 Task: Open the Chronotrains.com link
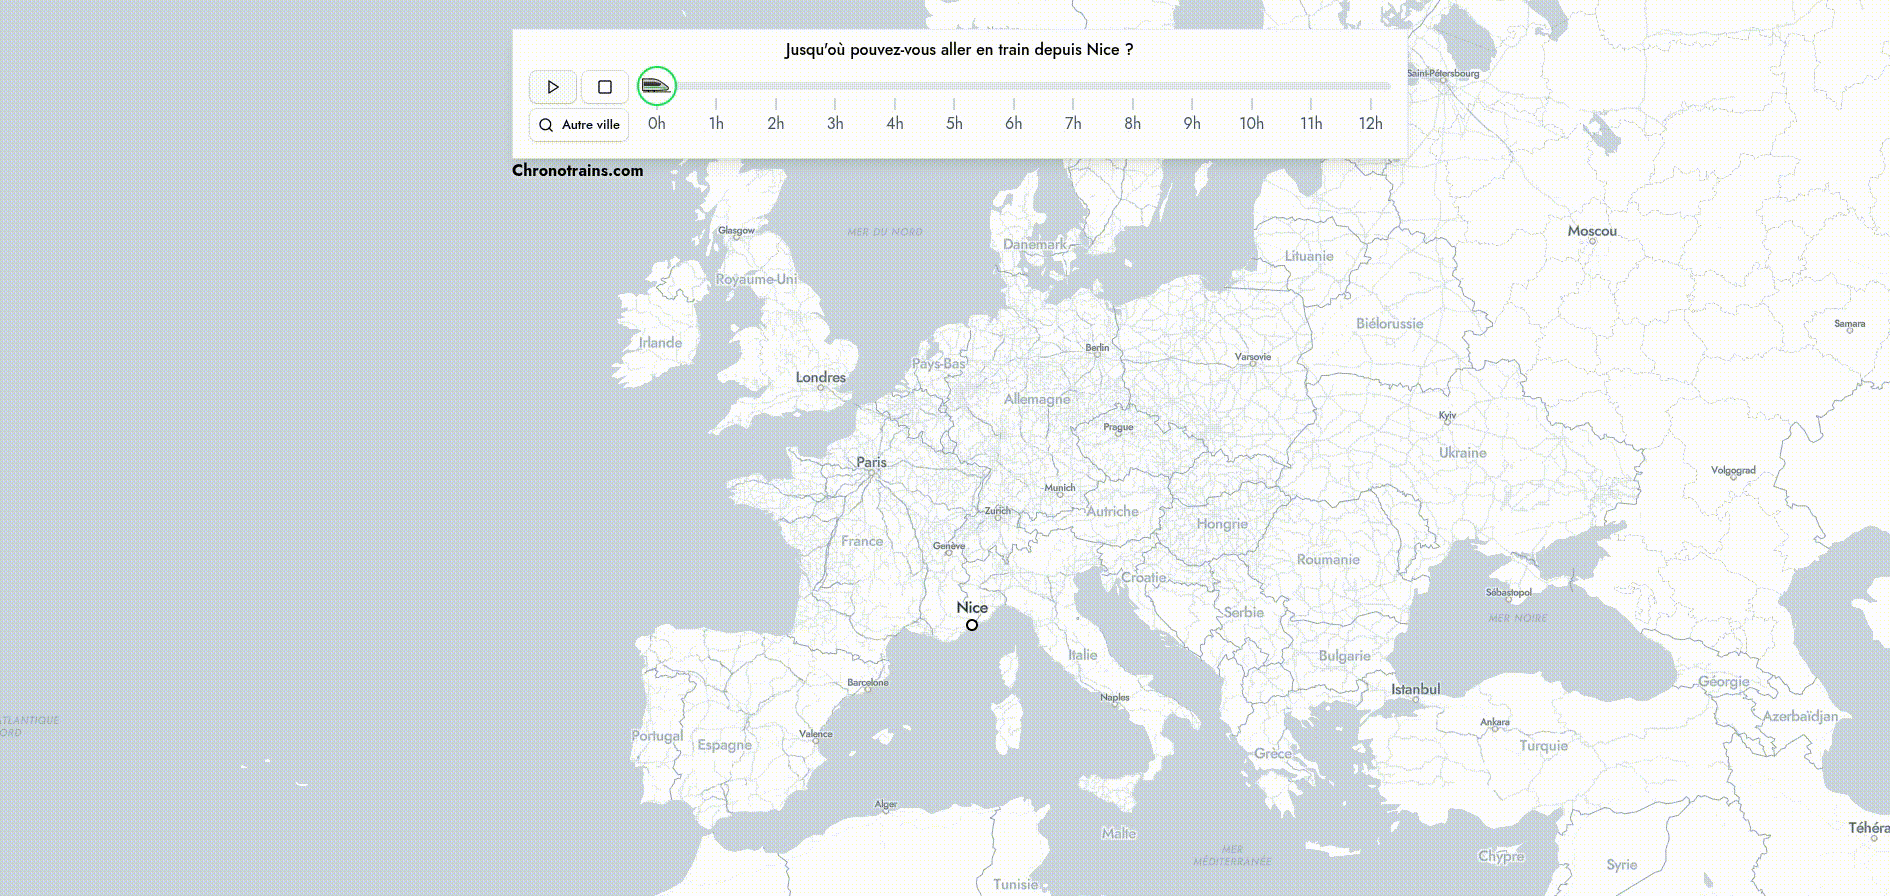tap(577, 170)
